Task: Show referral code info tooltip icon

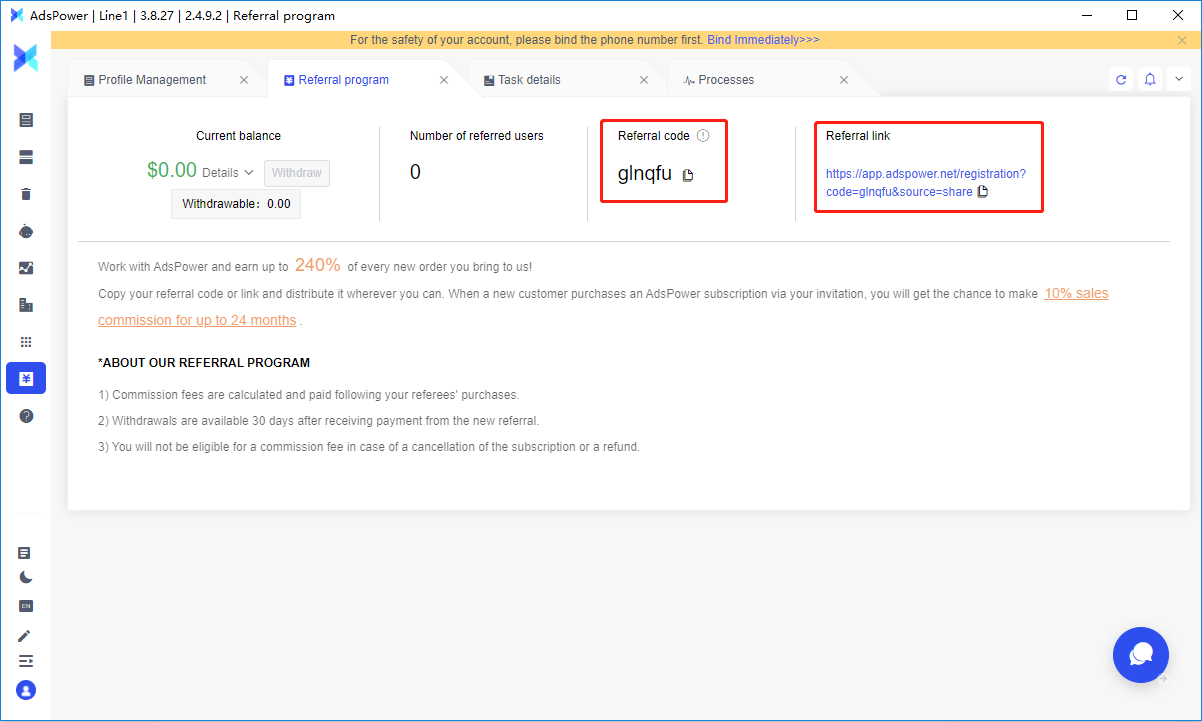Action: point(703,135)
